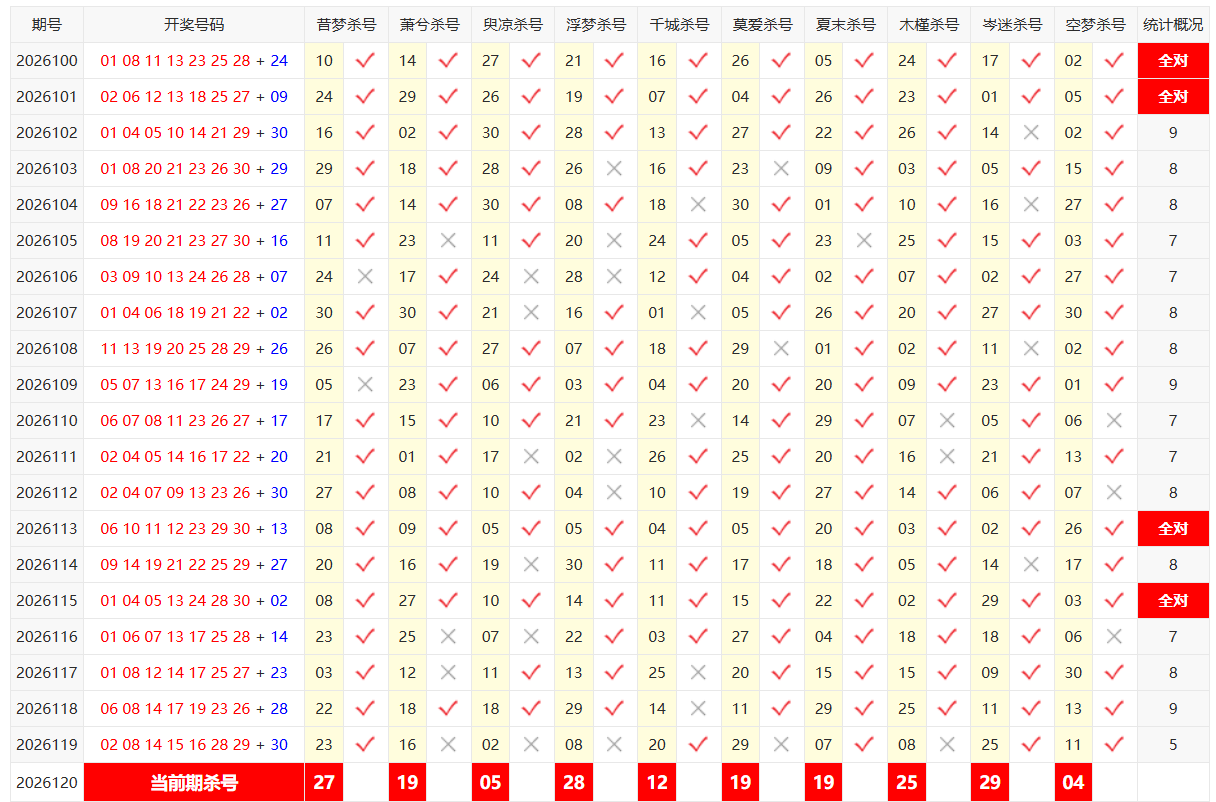This screenshot has width=1216, height=802.
Task: Click the X mark for 空梦杀号 in row 2026116
Action: (x=1114, y=637)
